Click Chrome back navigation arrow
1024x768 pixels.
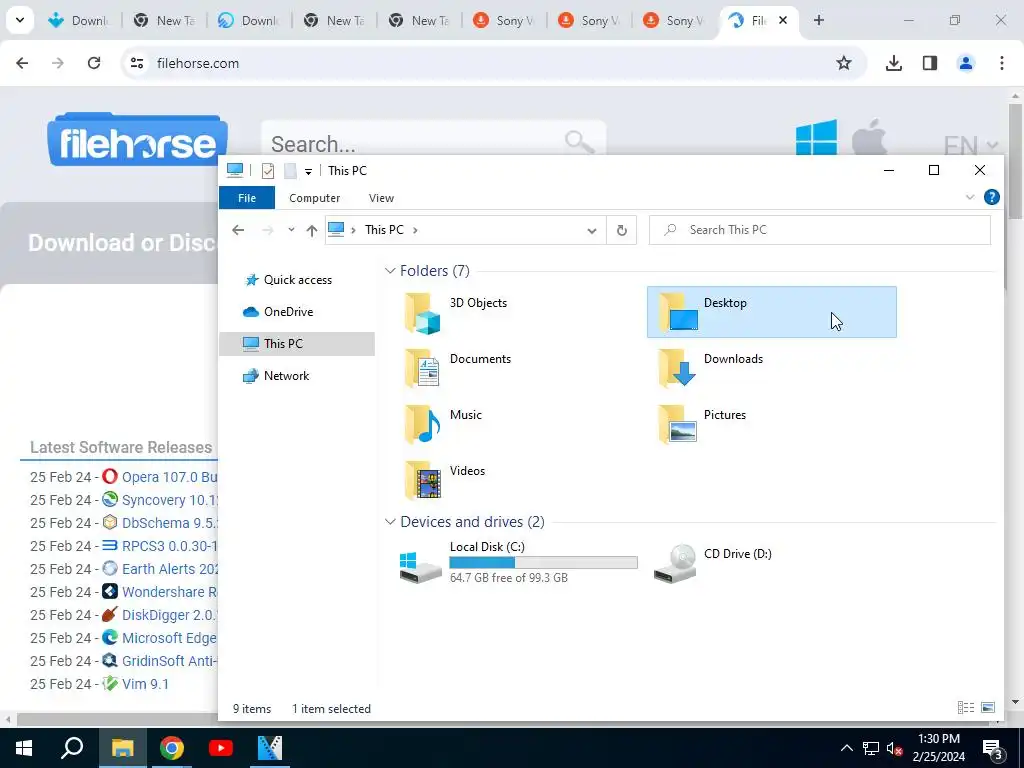pyautogui.click(x=22, y=63)
